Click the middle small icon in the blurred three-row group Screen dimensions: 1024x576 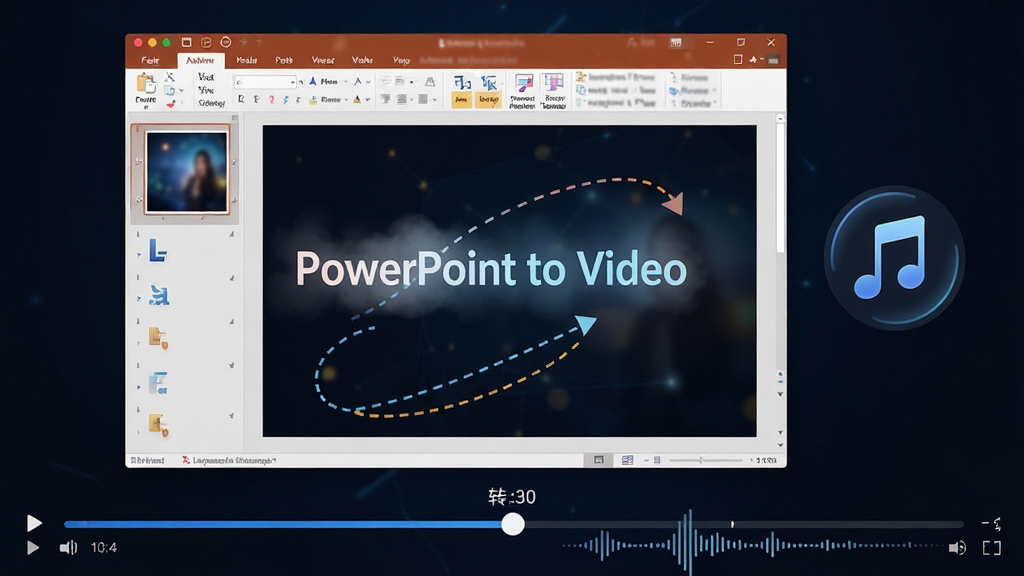(x=581, y=90)
